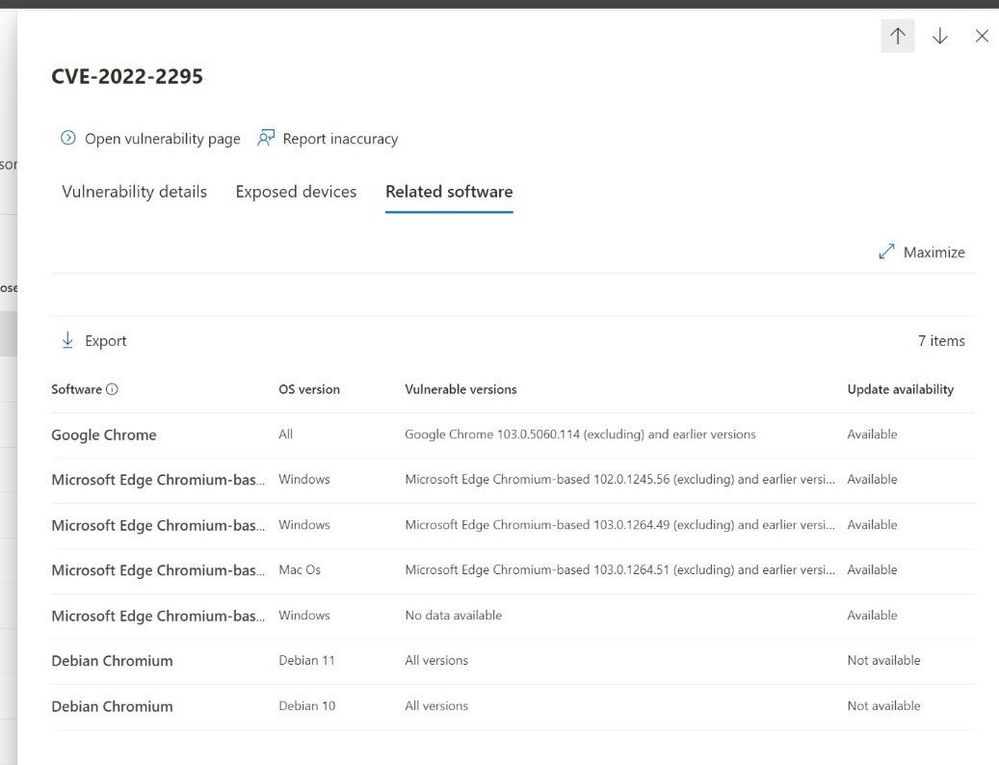Click the Open vulnerability page circle arrow icon
The width and height of the screenshot is (999, 765).
point(68,138)
